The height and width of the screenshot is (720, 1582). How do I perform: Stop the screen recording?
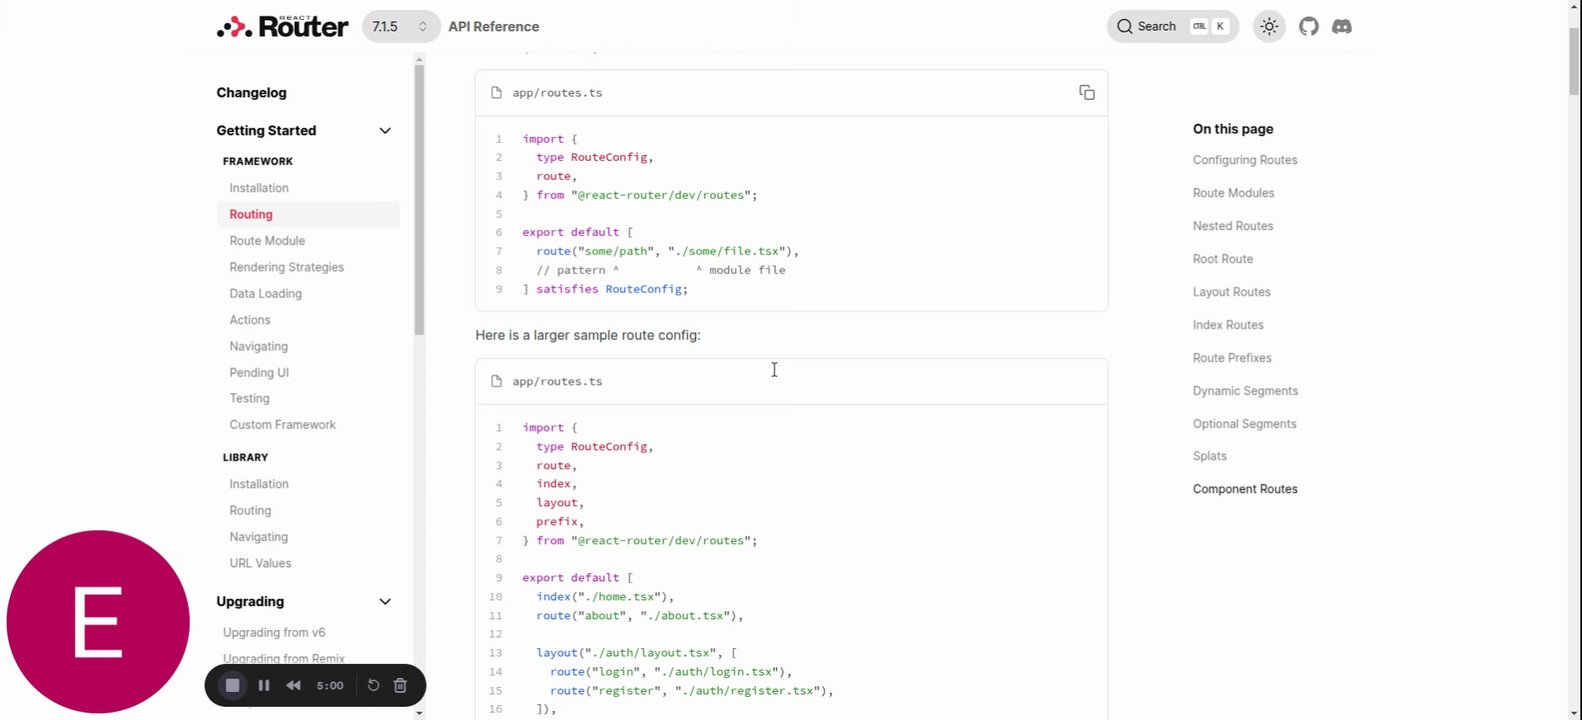(232, 685)
